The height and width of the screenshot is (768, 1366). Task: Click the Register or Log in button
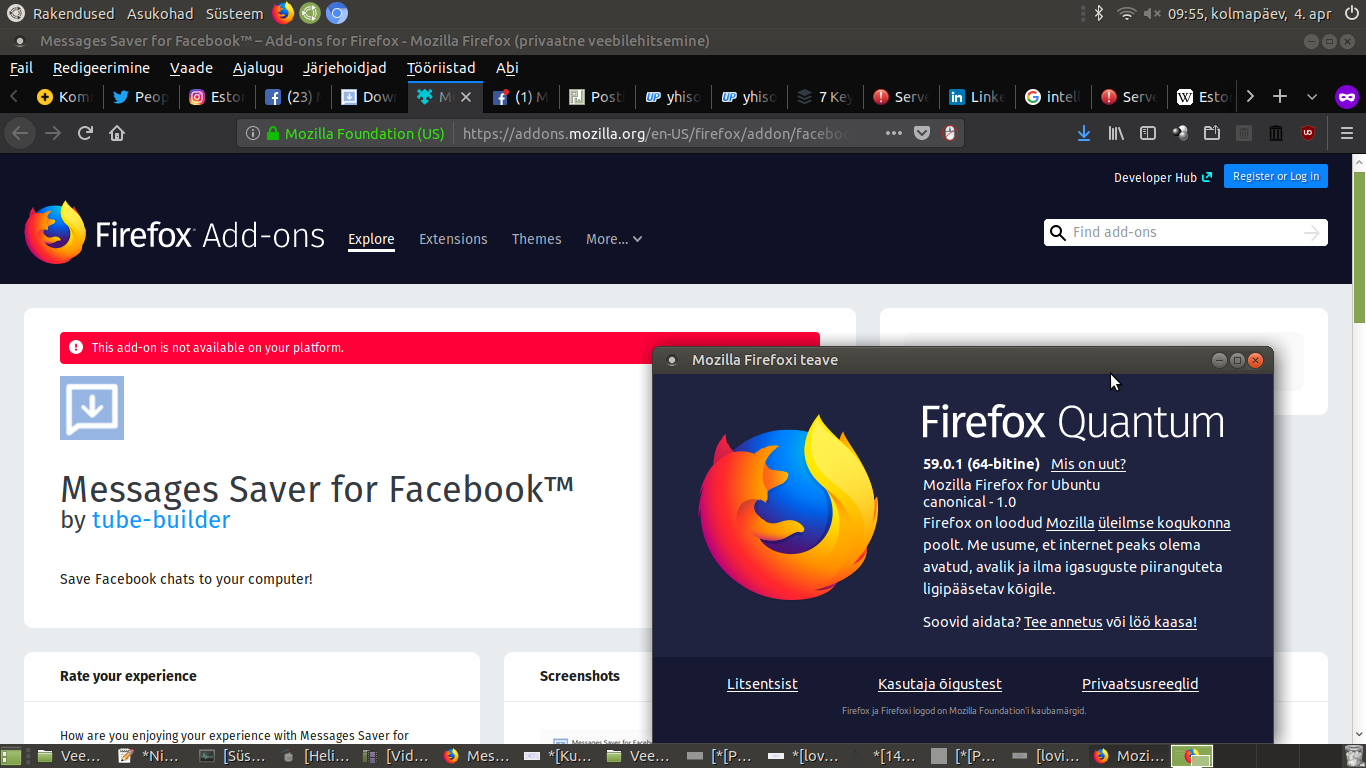tap(1275, 176)
